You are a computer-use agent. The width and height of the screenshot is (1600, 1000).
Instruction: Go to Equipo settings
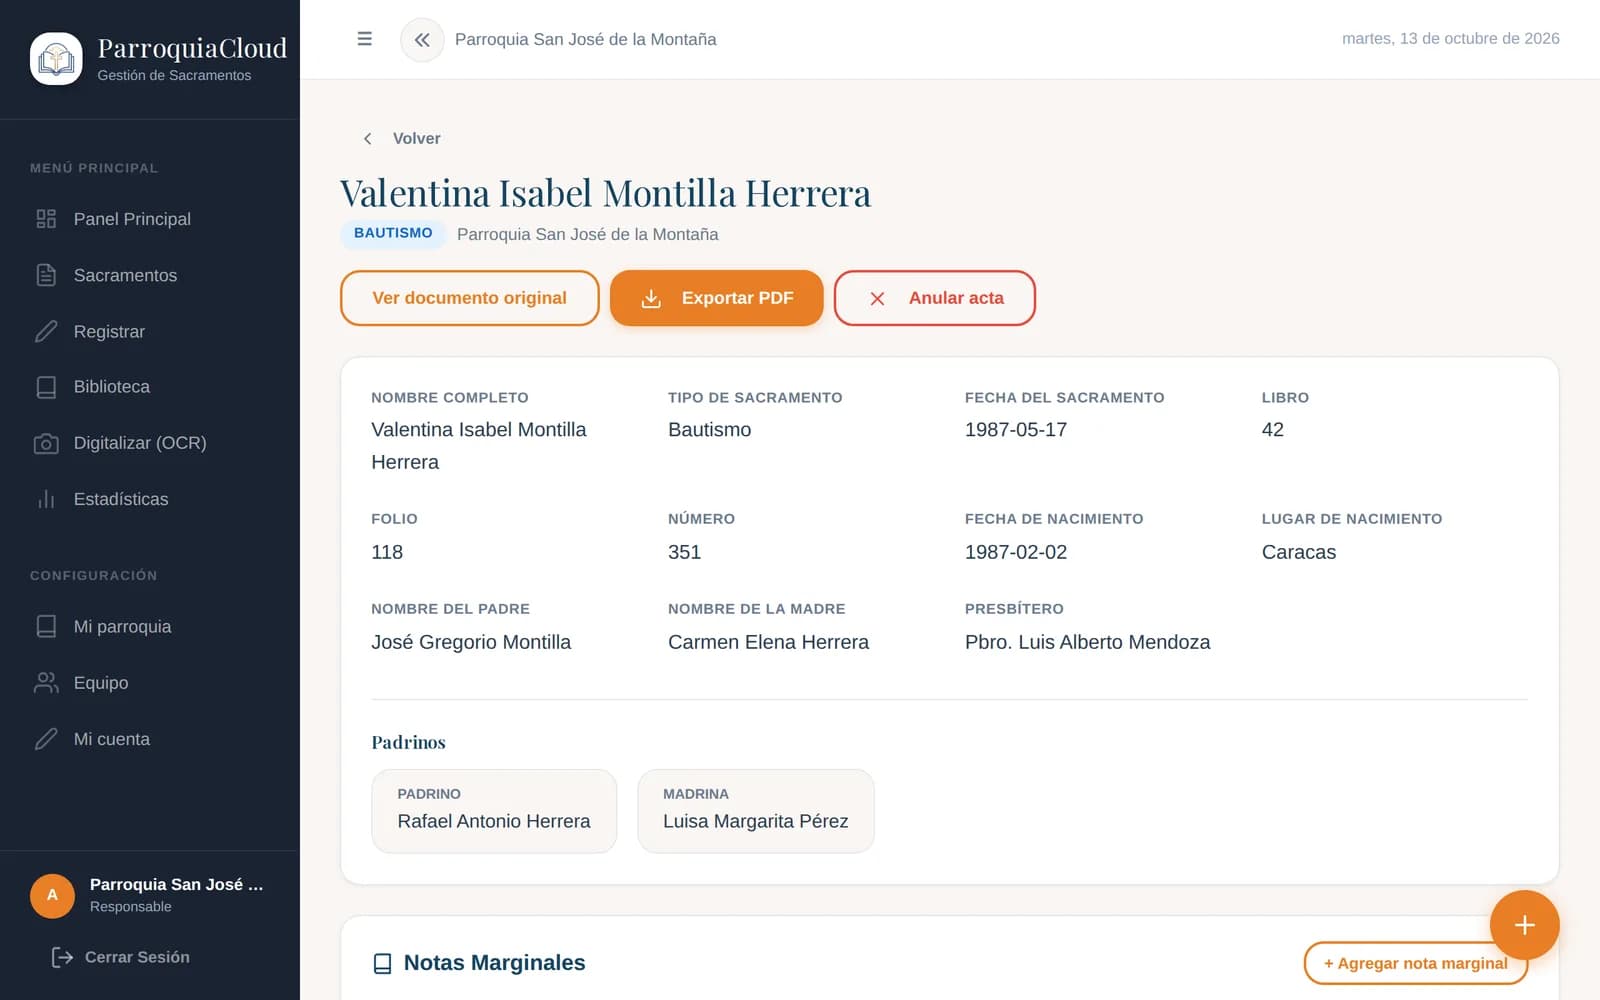tap(150, 683)
